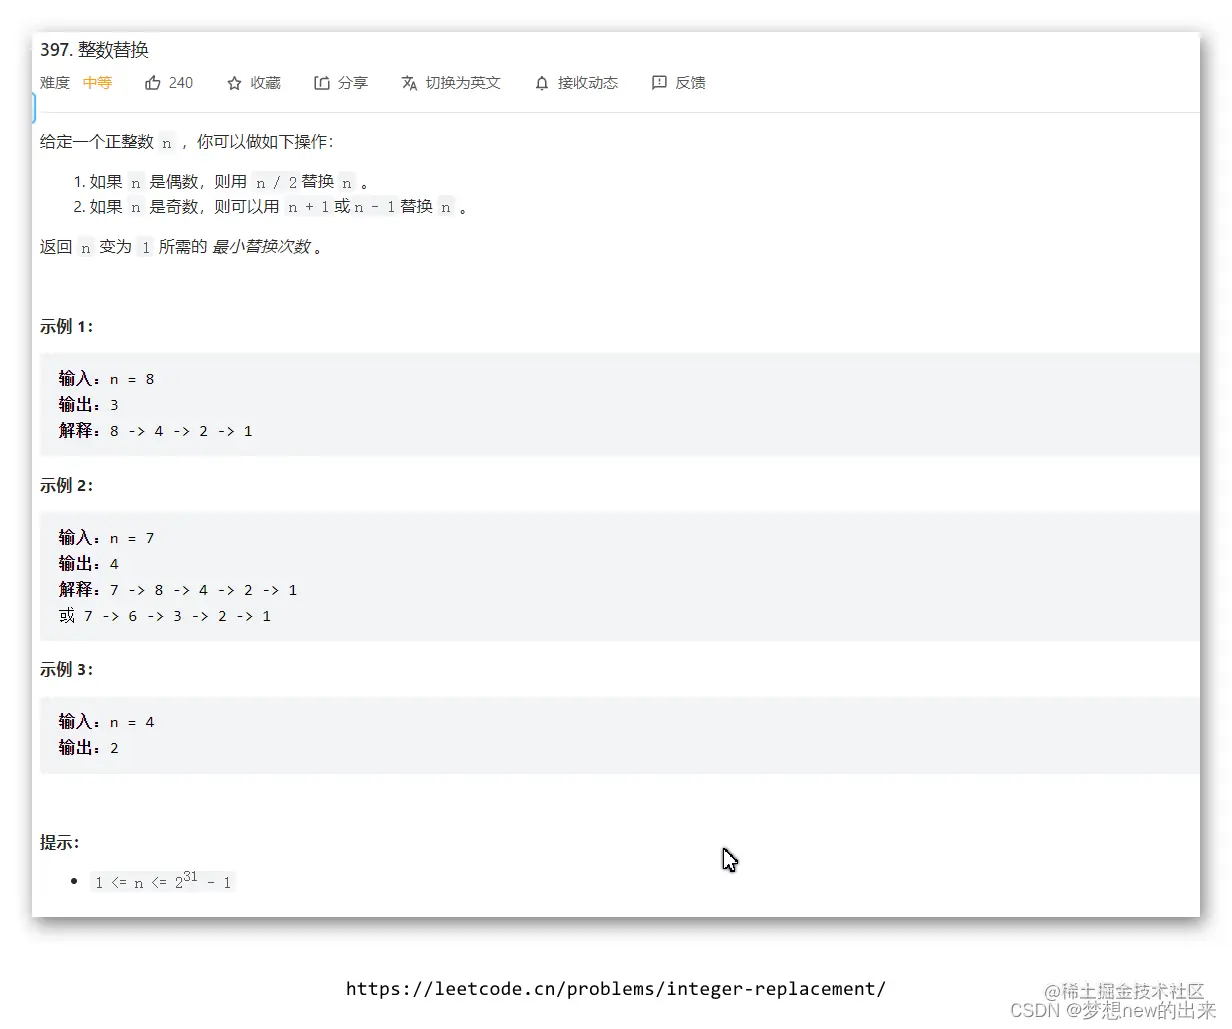Viewport: 1232px width, 1029px height.
Task: Toggle English version via 切换为英文 text
Action: [462, 83]
